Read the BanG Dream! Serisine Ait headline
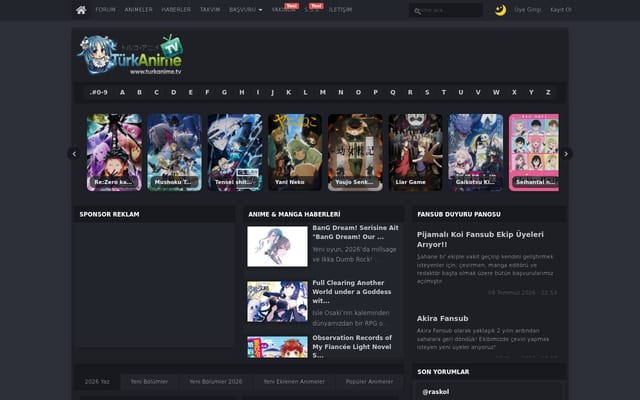Screen dimensions: 640x400 (x=355, y=232)
